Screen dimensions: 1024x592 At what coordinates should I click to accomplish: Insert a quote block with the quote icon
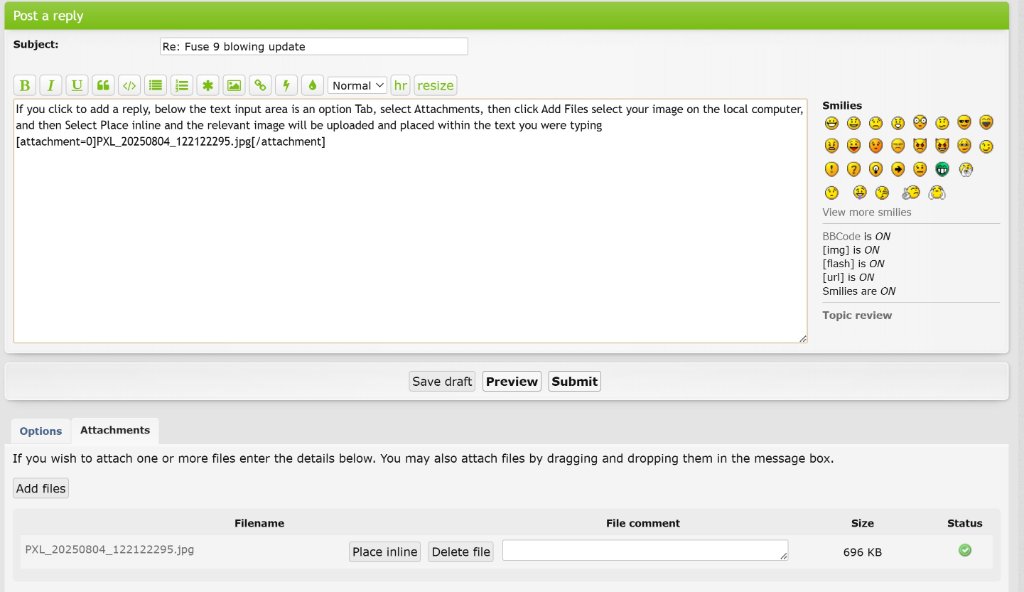tap(103, 85)
